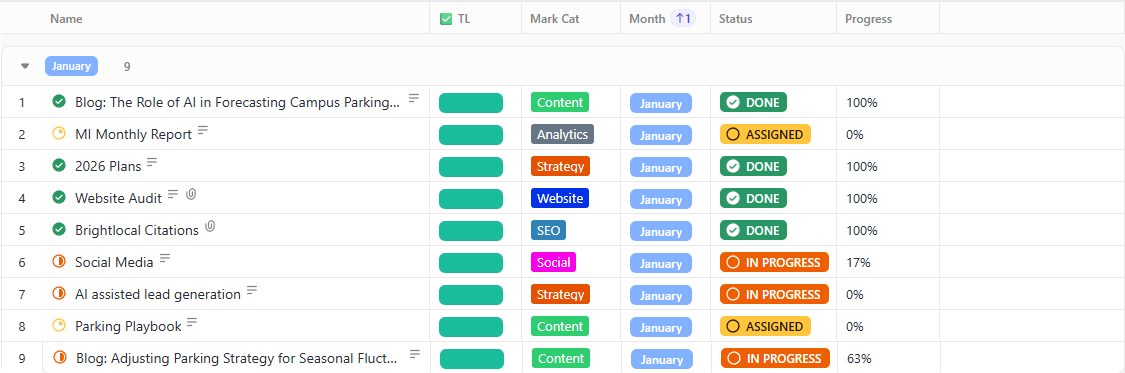Open DONE status dropdown for 2026 Plans
This screenshot has height=373, width=1125.
753,166
